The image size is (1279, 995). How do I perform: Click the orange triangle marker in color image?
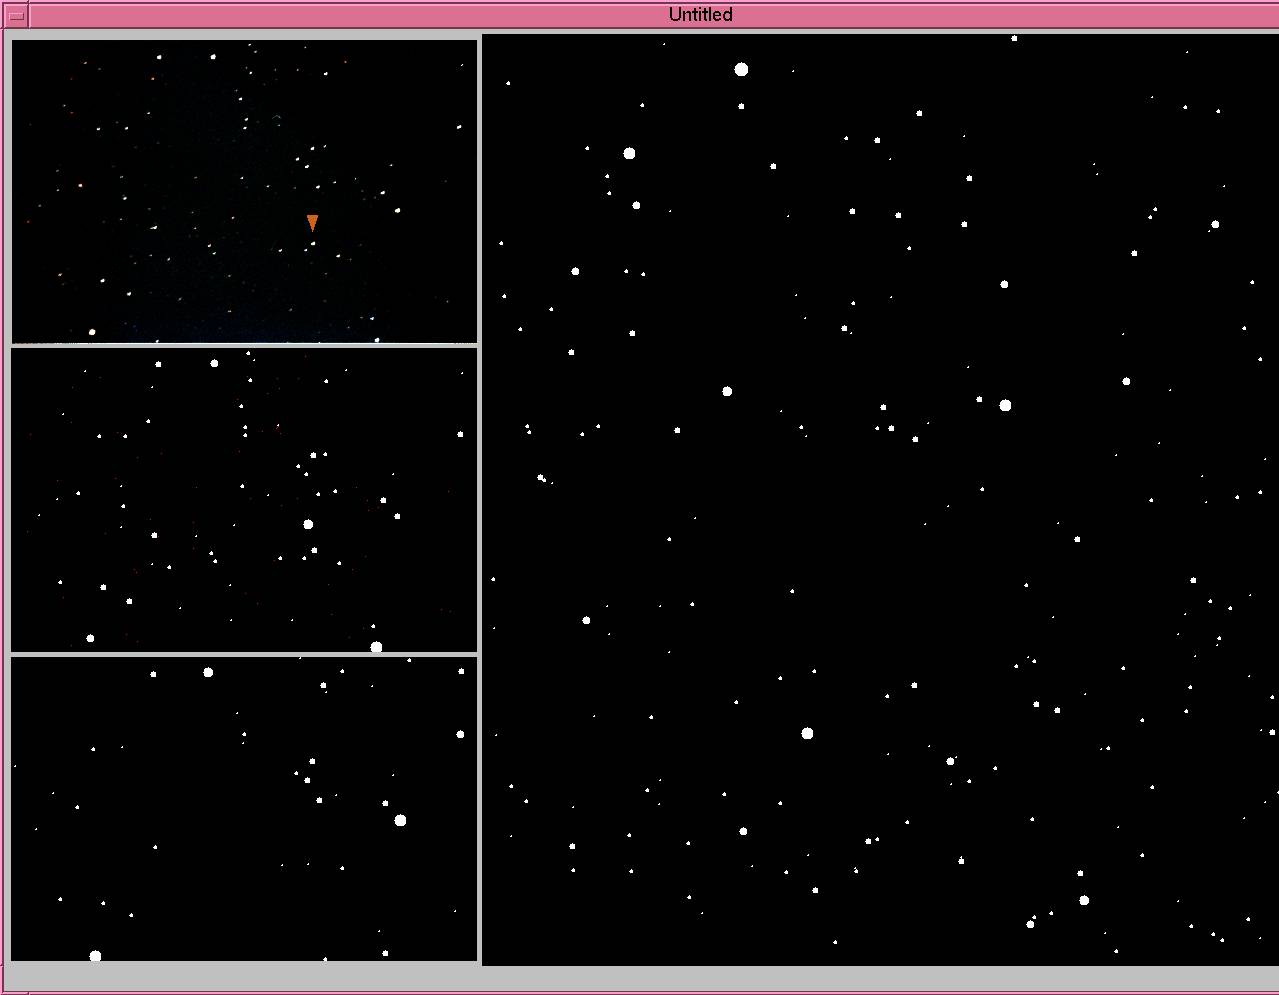[312, 222]
